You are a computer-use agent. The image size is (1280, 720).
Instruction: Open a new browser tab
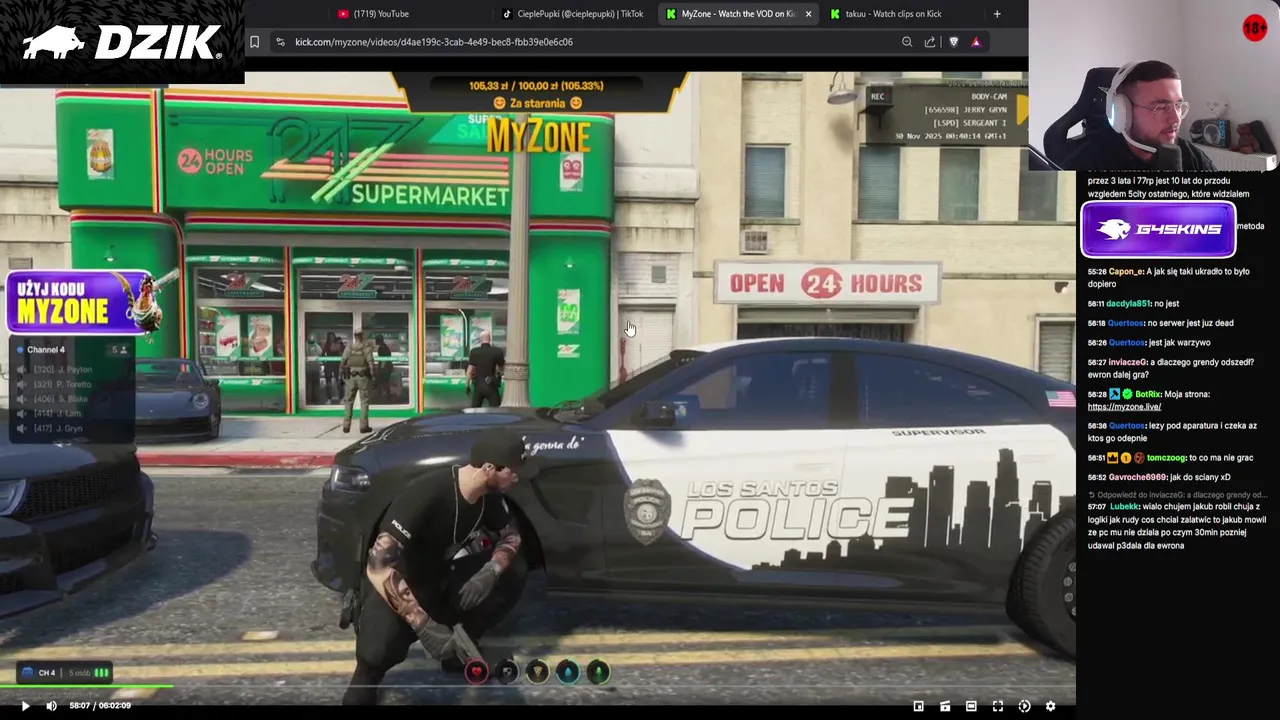point(997,14)
